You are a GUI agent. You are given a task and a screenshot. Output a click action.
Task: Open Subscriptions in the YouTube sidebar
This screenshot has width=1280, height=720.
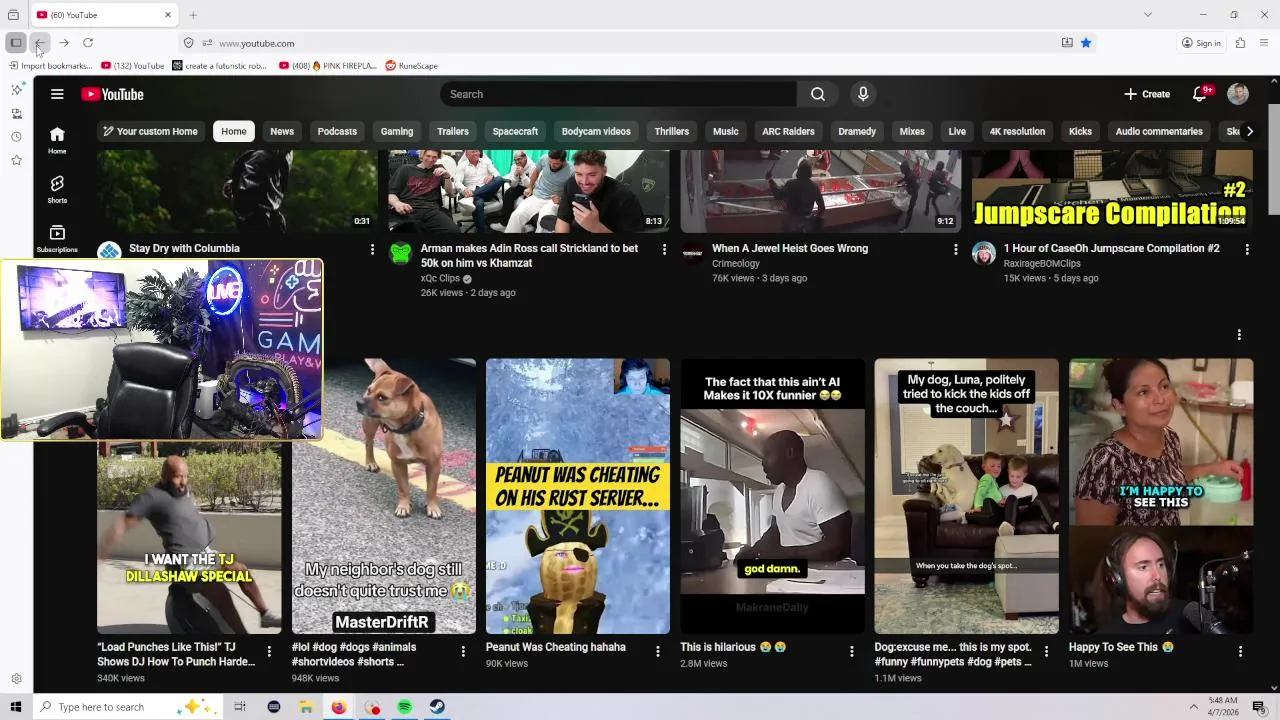(57, 238)
